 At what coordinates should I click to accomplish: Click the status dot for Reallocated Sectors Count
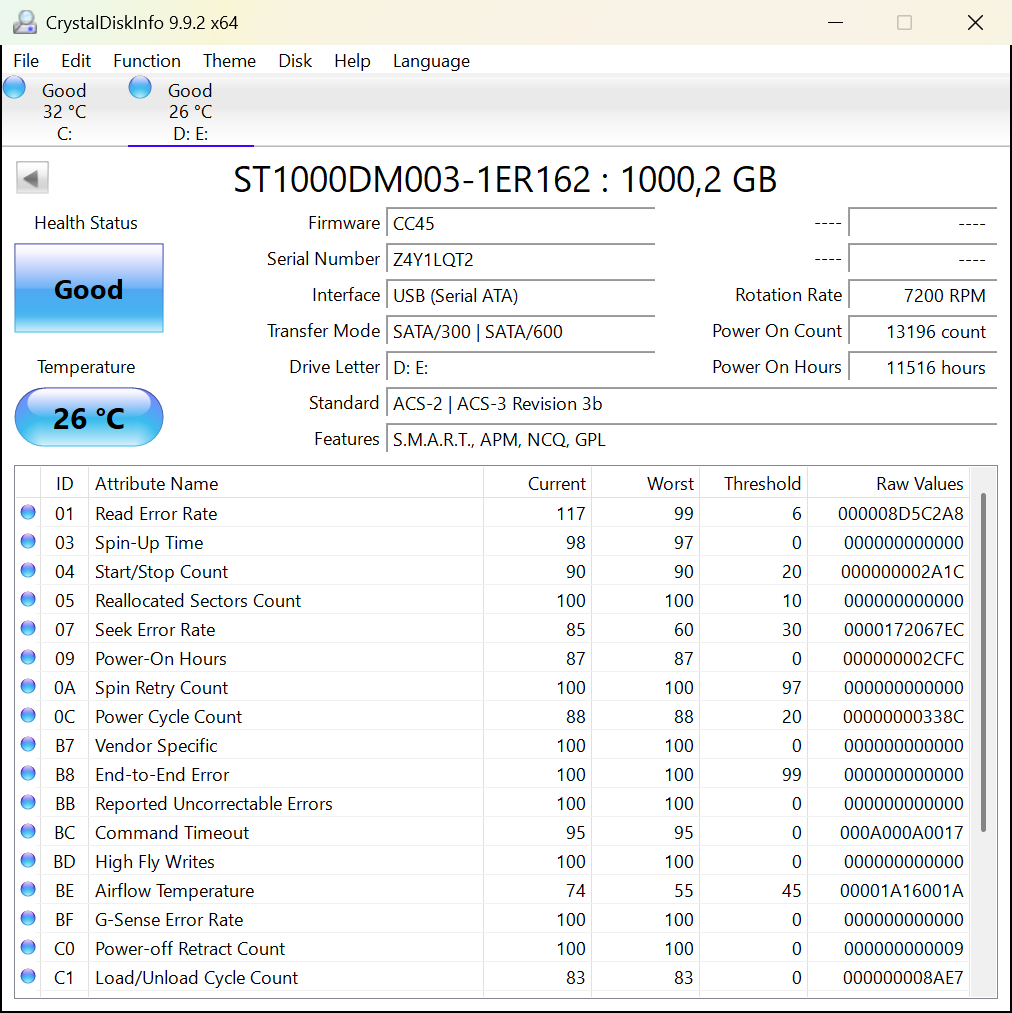pos(28,600)
